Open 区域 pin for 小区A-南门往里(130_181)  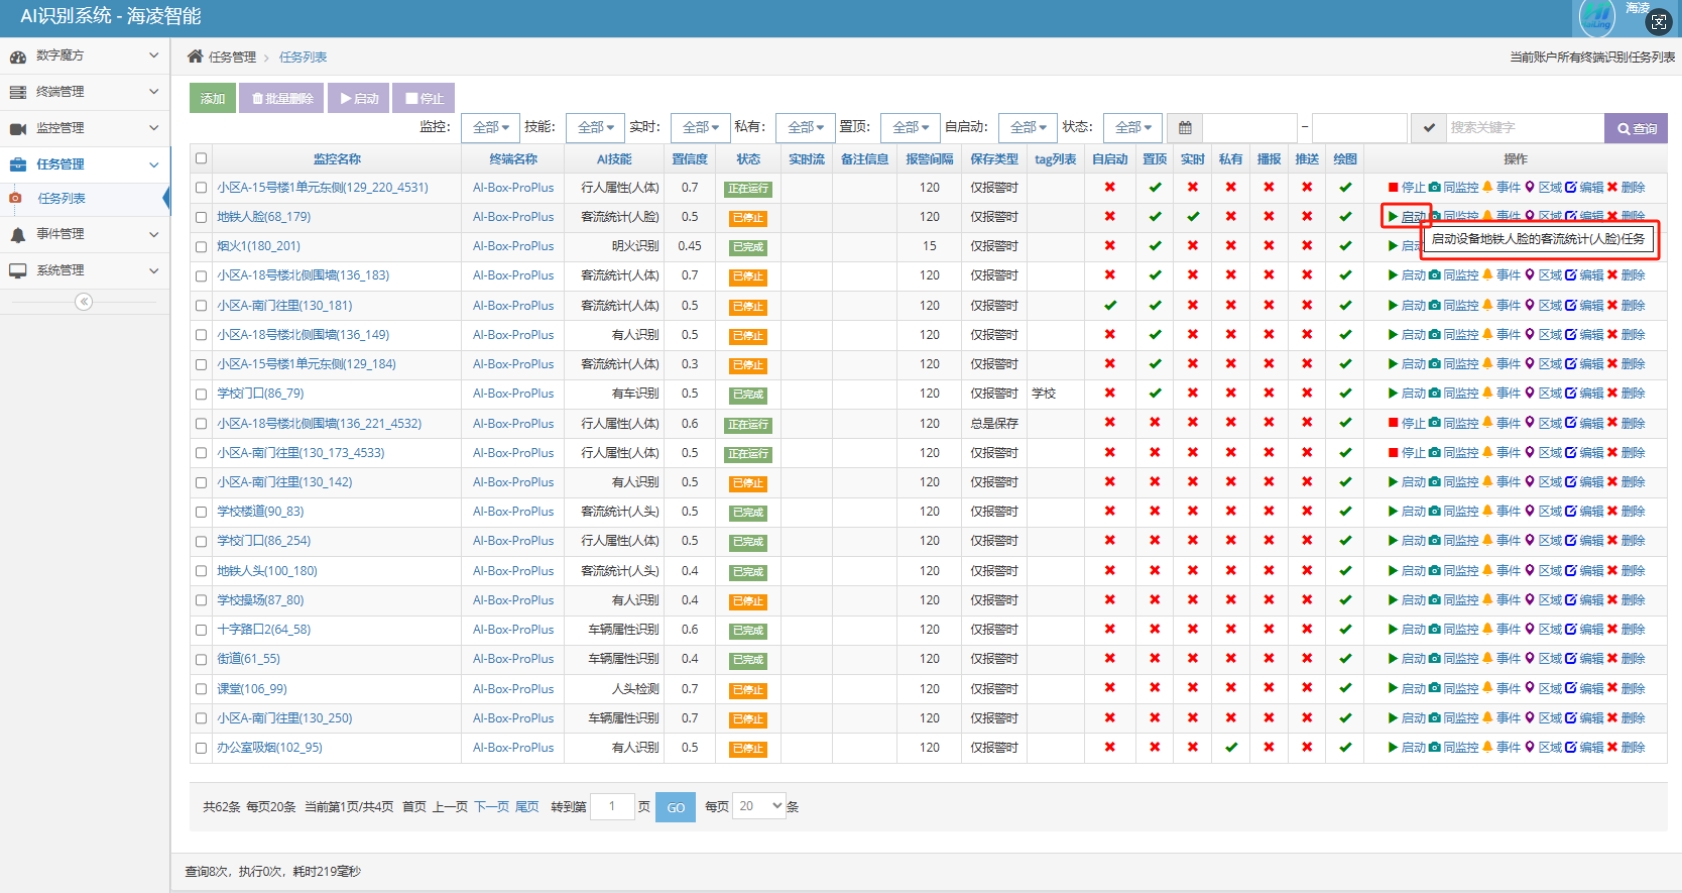click(x=1543, y=305)
